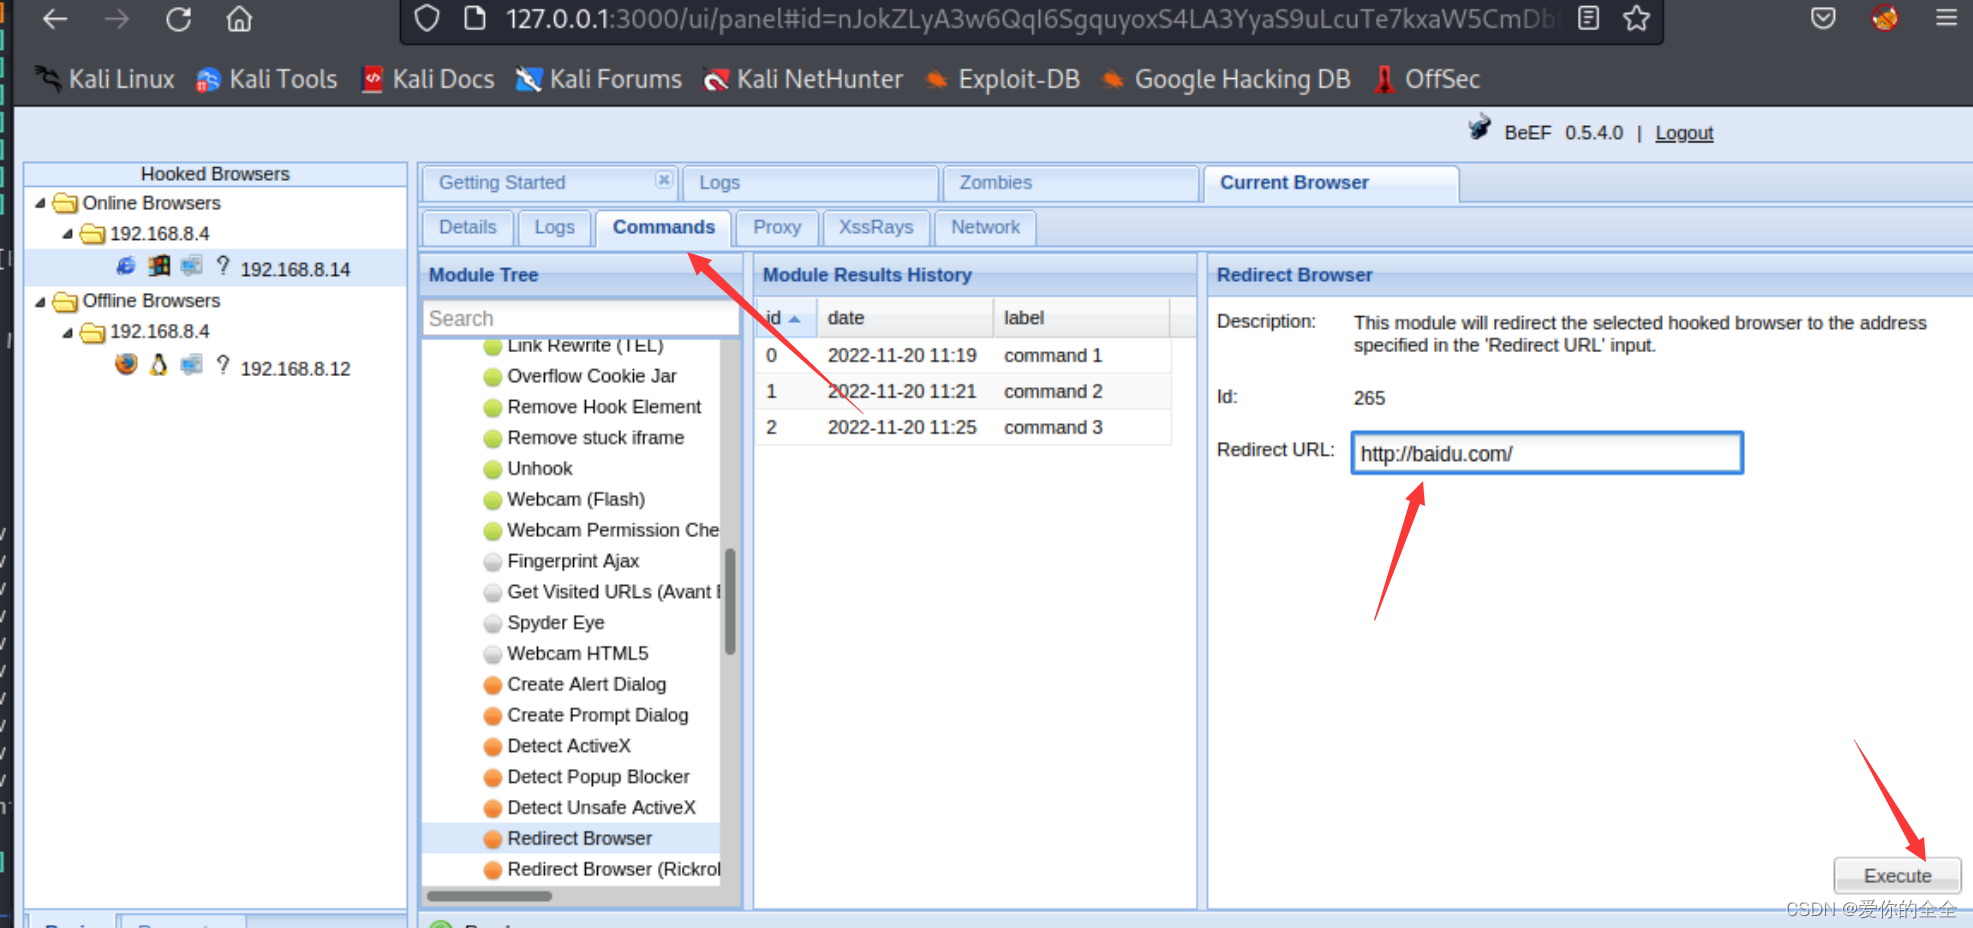The image size is (1973, 928).
Task: Go back with the browser back arrow
Action: click(x=55, y=19)
